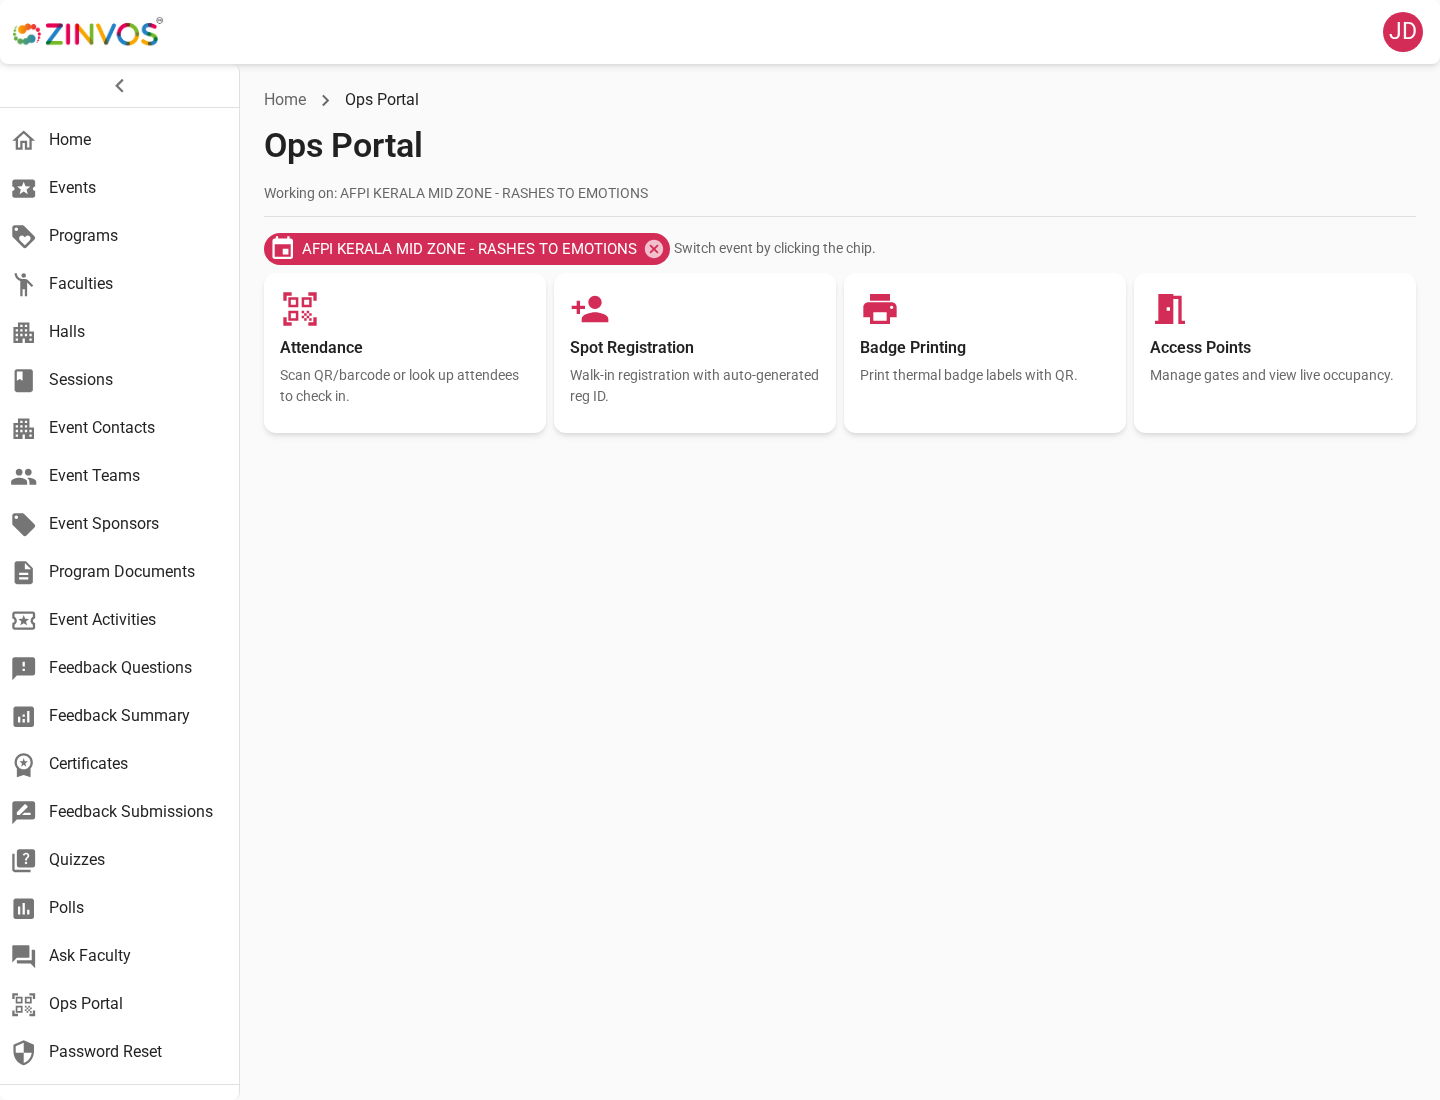This screenshot has height=1100, width=1440.
Task: Open Event Contacts in the sidebar
Action: click(120, 428)
